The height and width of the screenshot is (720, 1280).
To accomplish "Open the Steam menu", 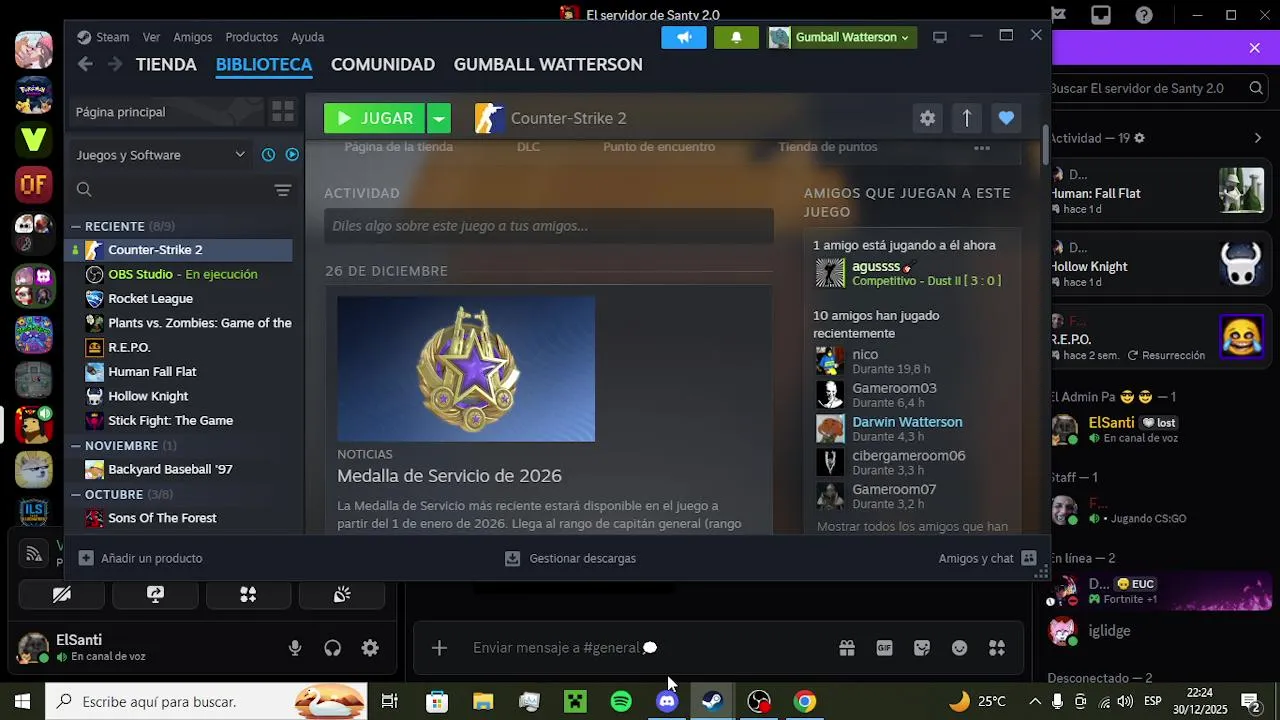I will (x=103, y=37).
